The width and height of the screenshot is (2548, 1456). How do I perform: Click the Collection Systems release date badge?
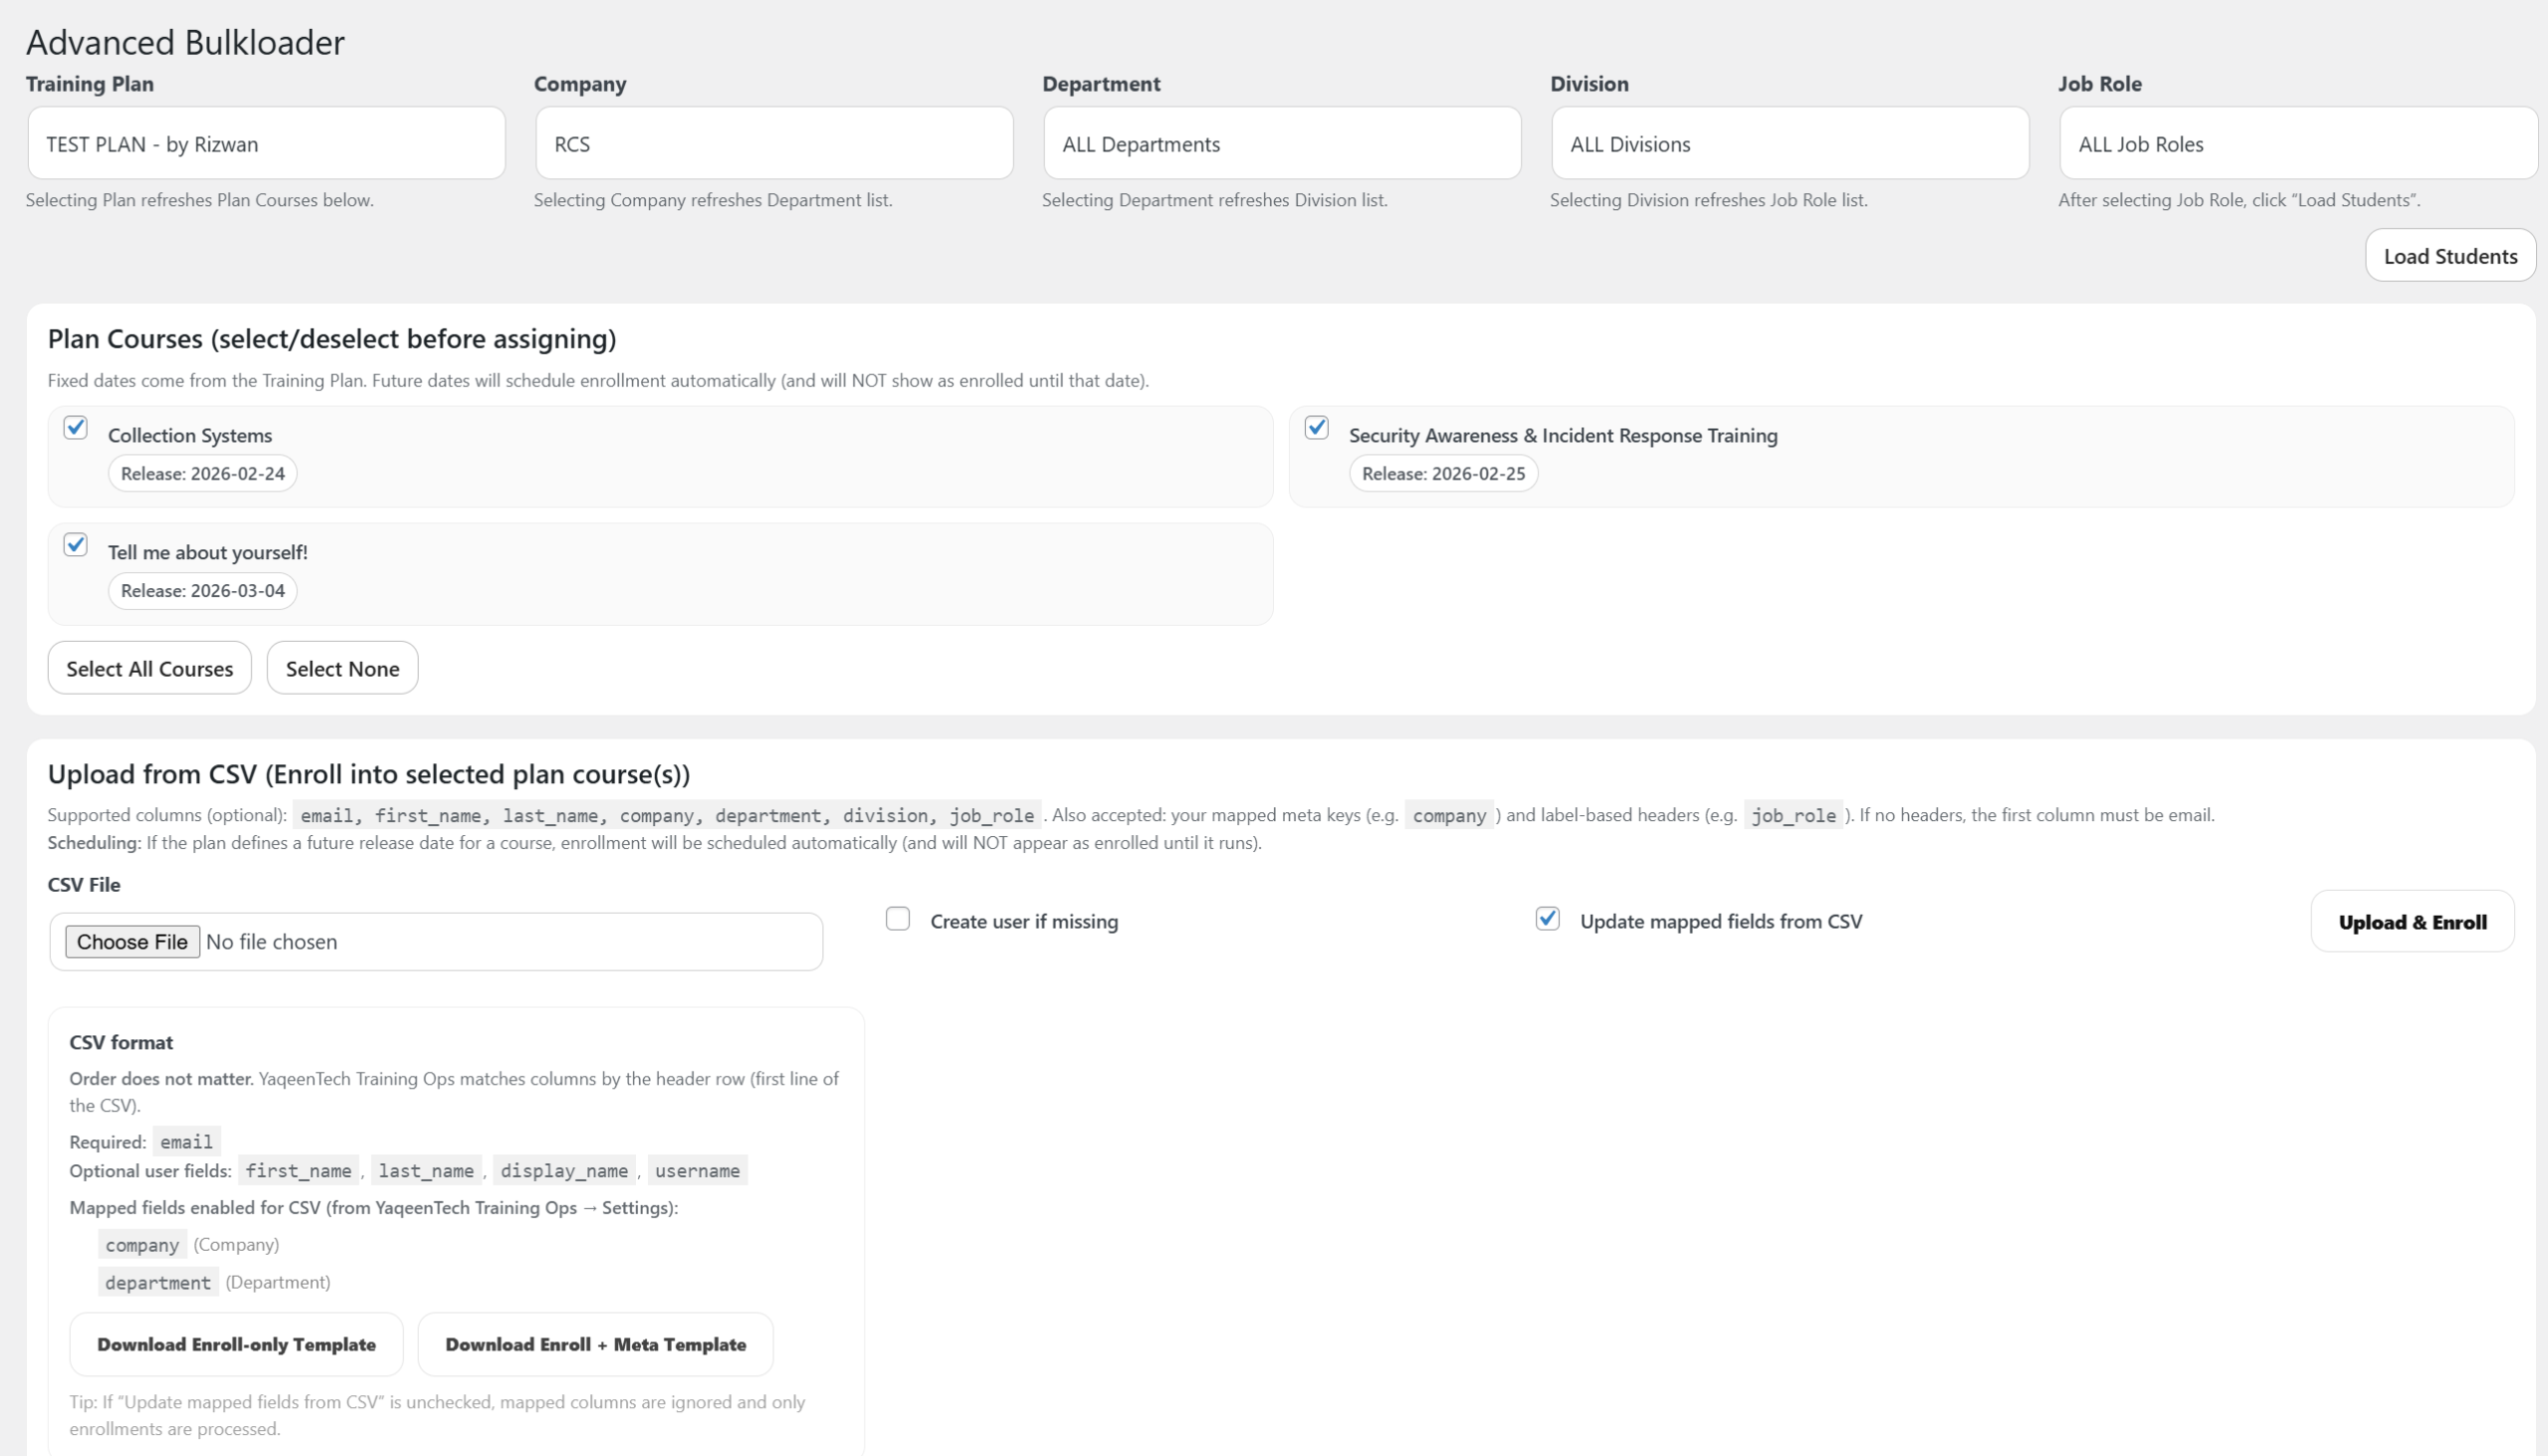coord(203,474)
